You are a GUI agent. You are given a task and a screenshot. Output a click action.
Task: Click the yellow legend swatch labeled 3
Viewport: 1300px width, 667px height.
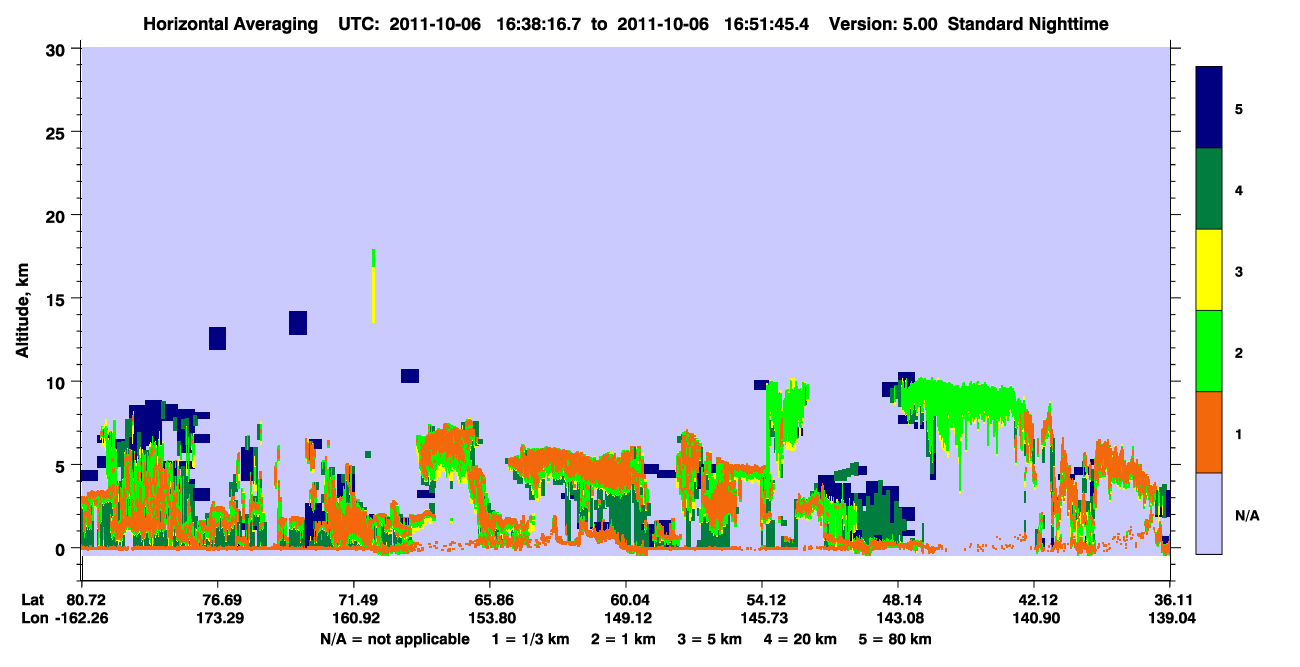[x=1209, y=270]
